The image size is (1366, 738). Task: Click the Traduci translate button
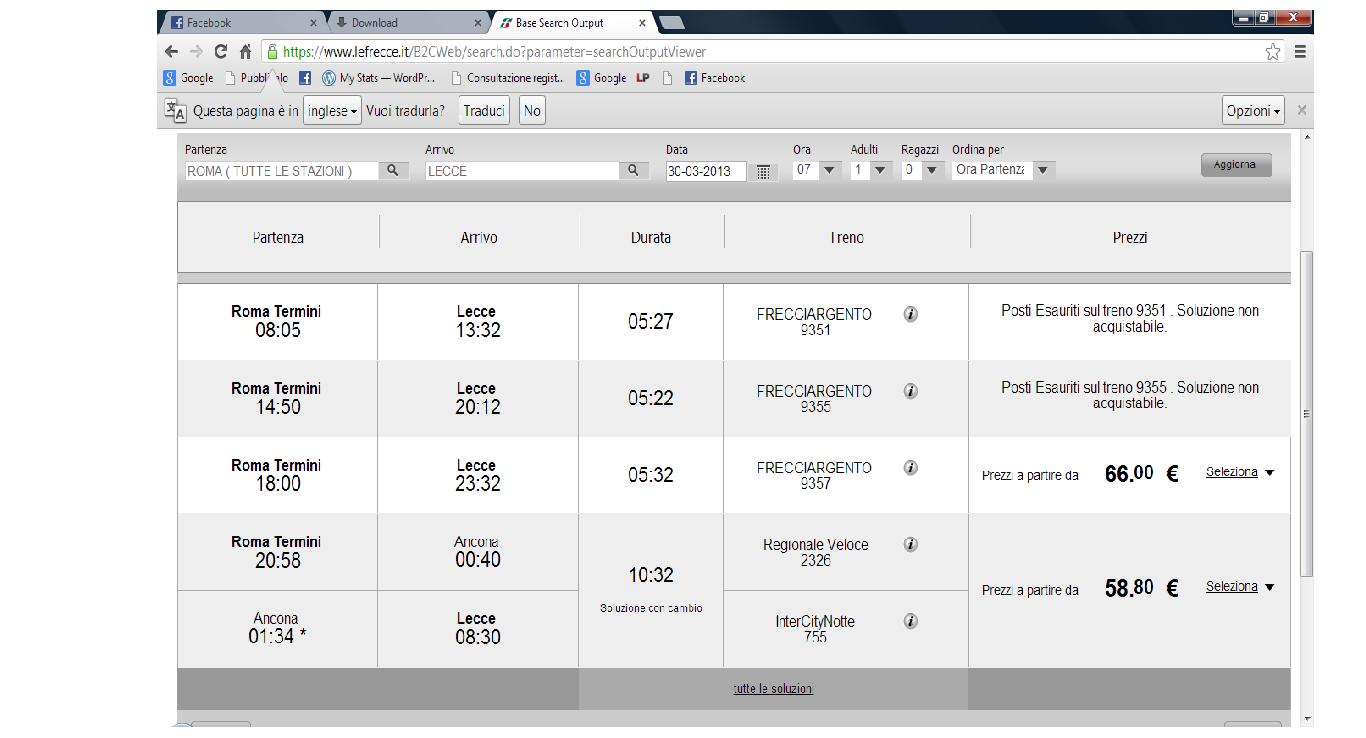(484, 111)
